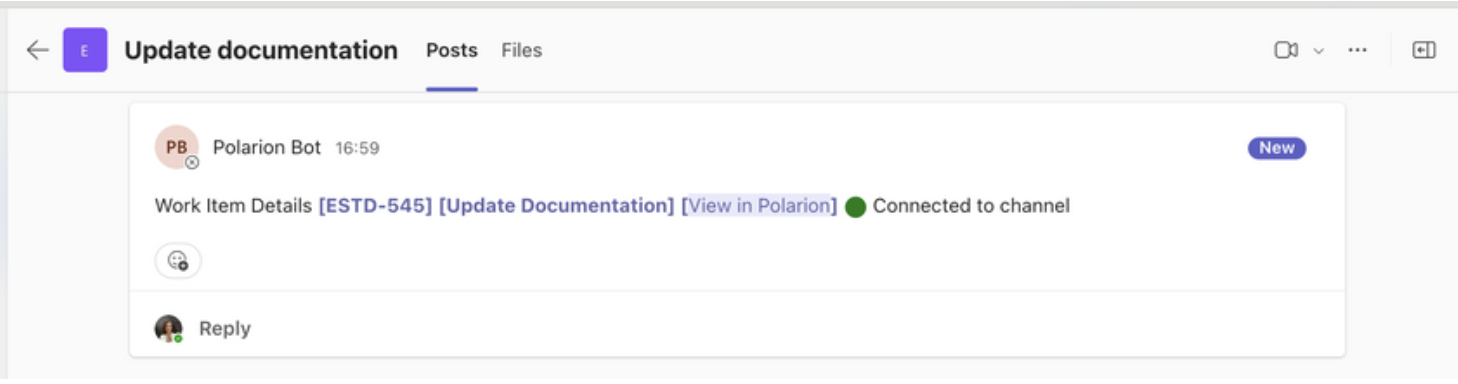Open the More options ellipsis menu
The height and width of the screenshot is (384, 1458).
1357,50
